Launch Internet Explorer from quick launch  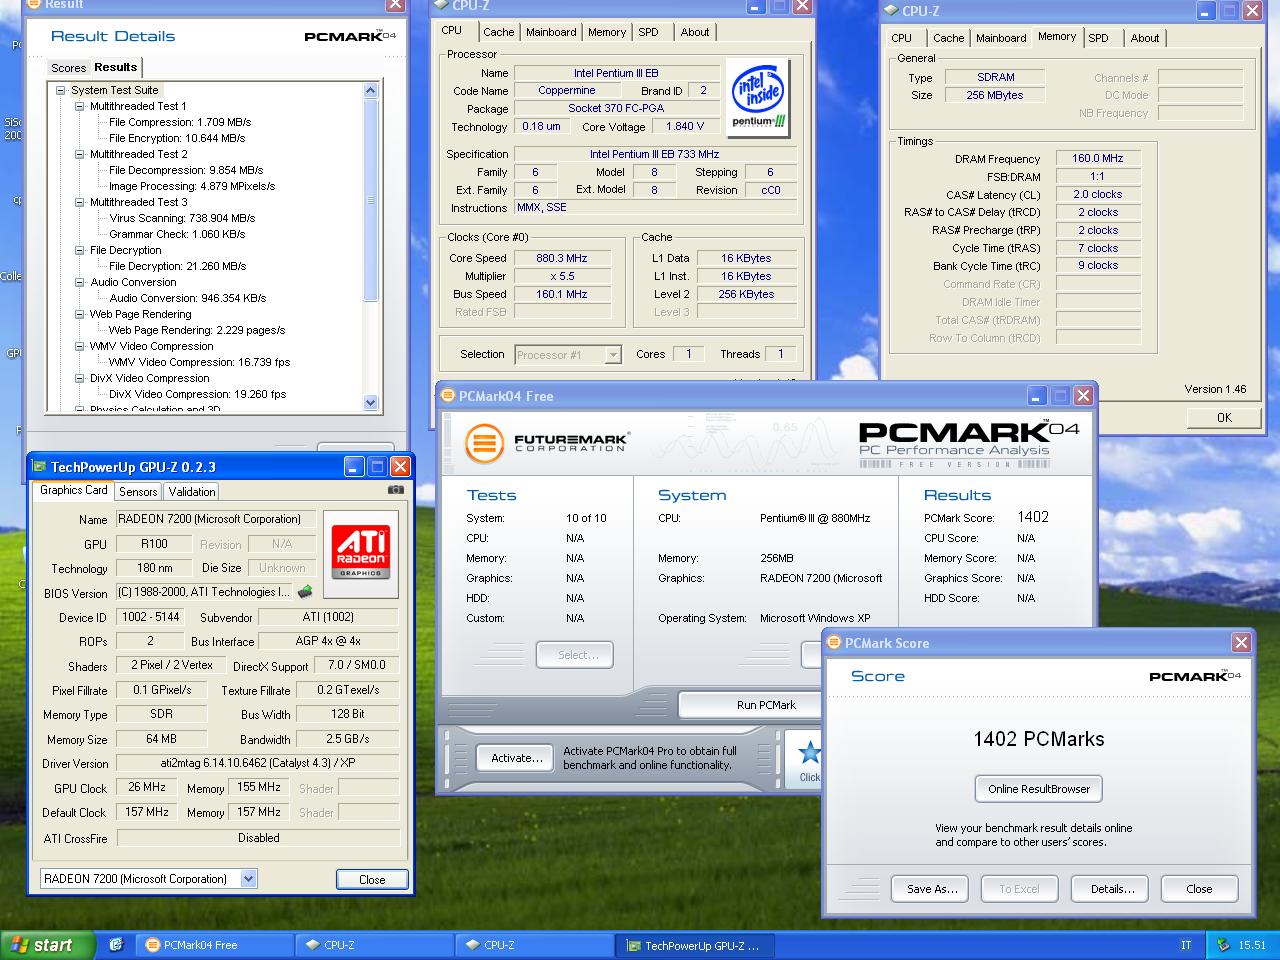(x=116, y=945)
